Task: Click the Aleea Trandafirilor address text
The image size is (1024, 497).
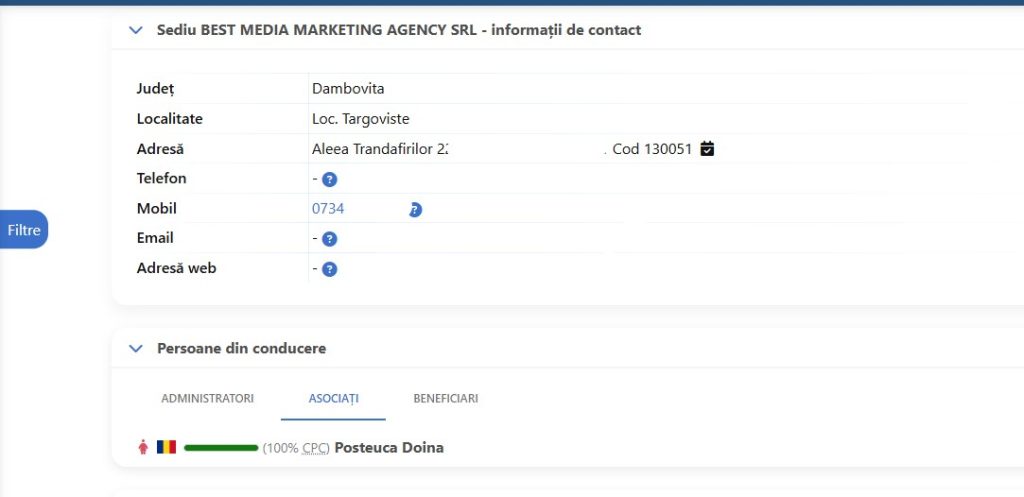Action: (x=379, y=149)
